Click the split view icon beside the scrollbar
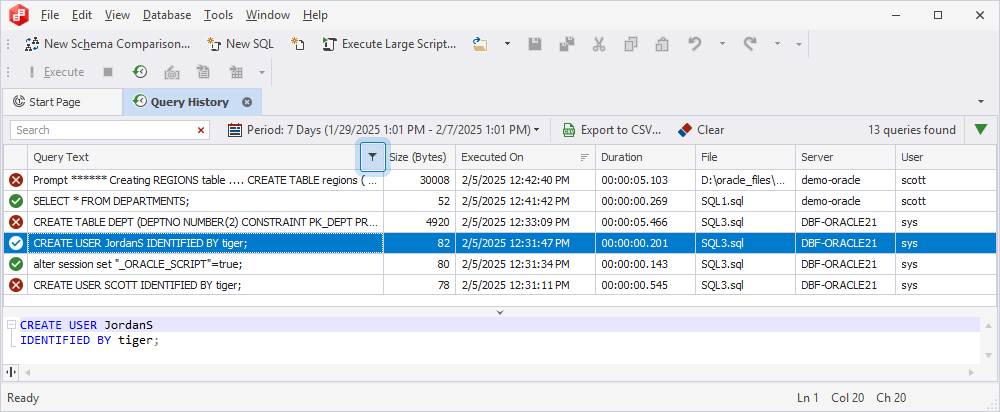 11,372
